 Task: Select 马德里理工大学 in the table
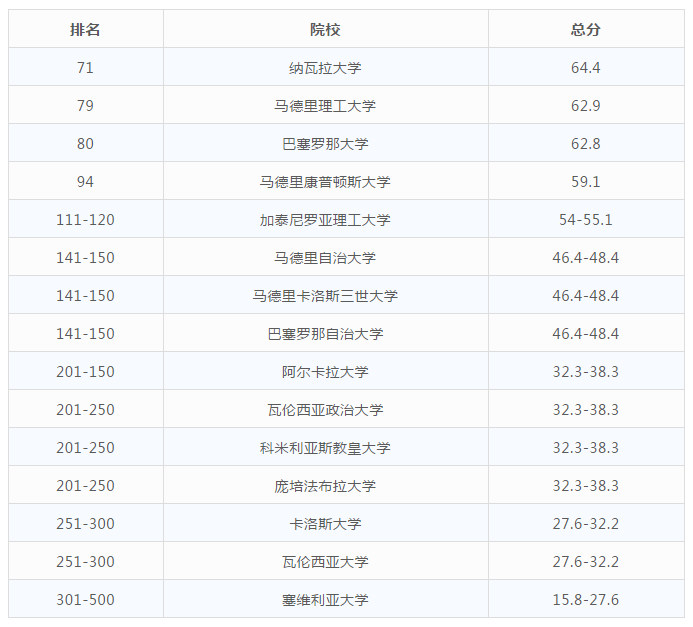(x=325, y=106)
